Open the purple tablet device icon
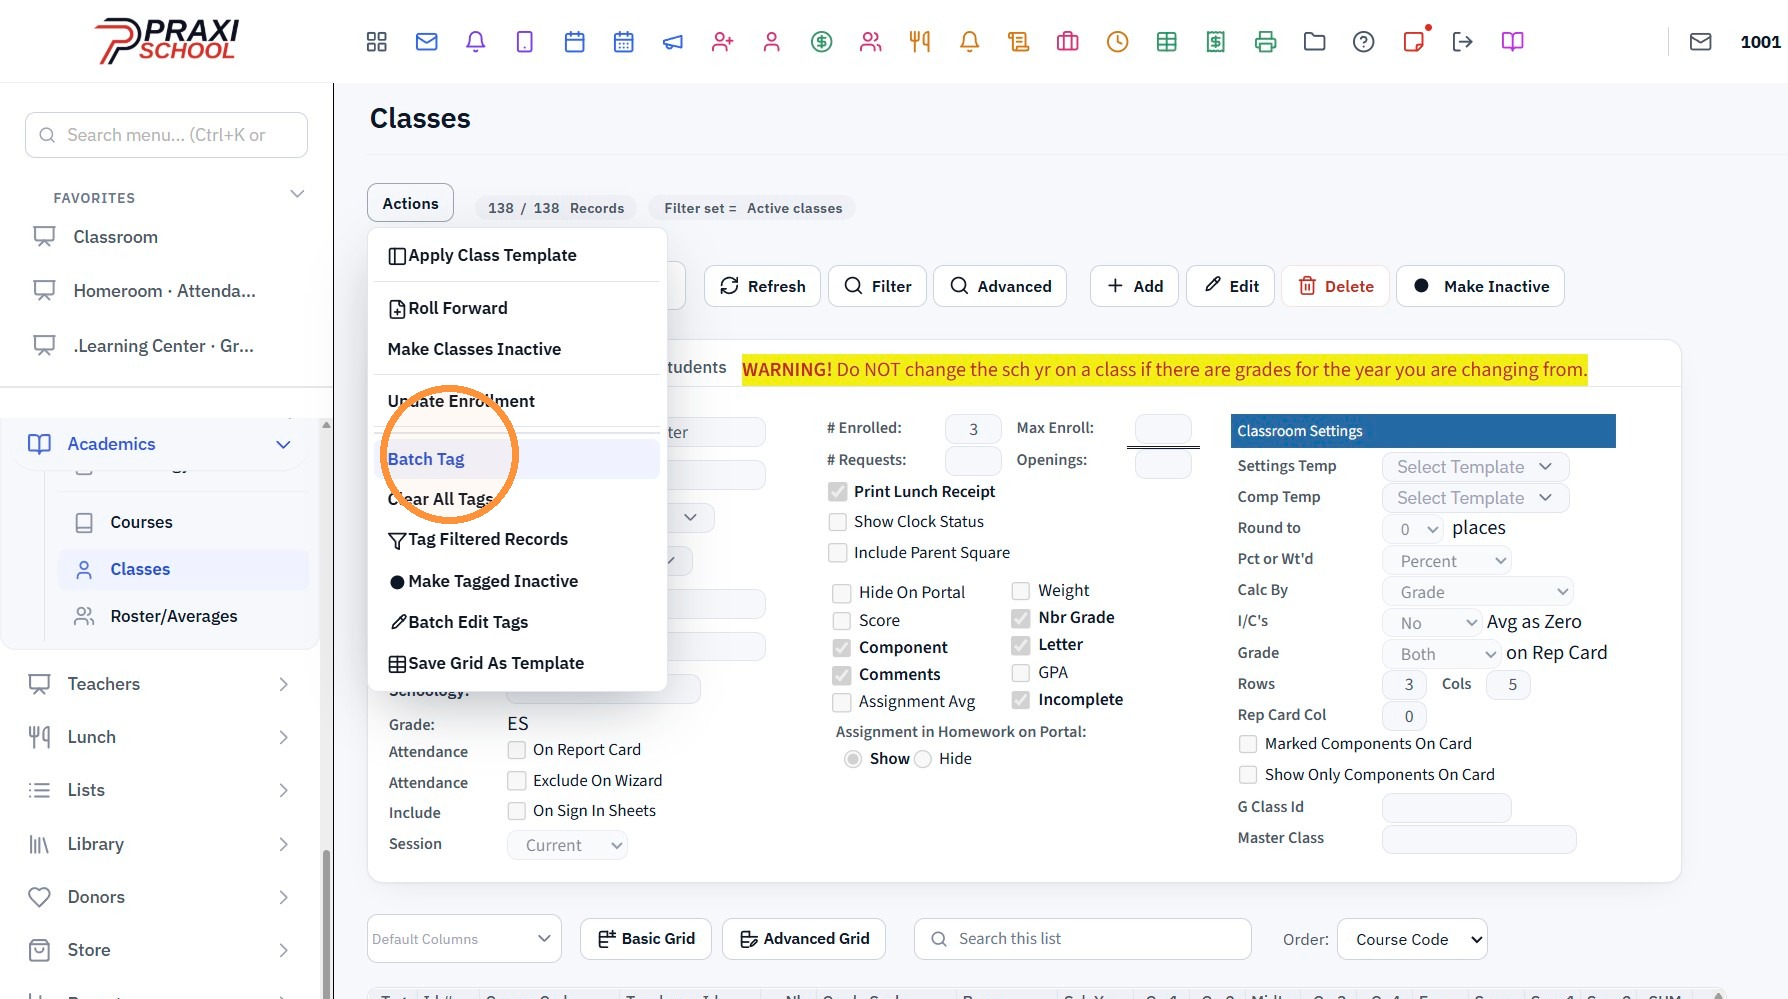The width and height of the screenshot is (1788, 999). pyautogui.click(x=525, y=42)
